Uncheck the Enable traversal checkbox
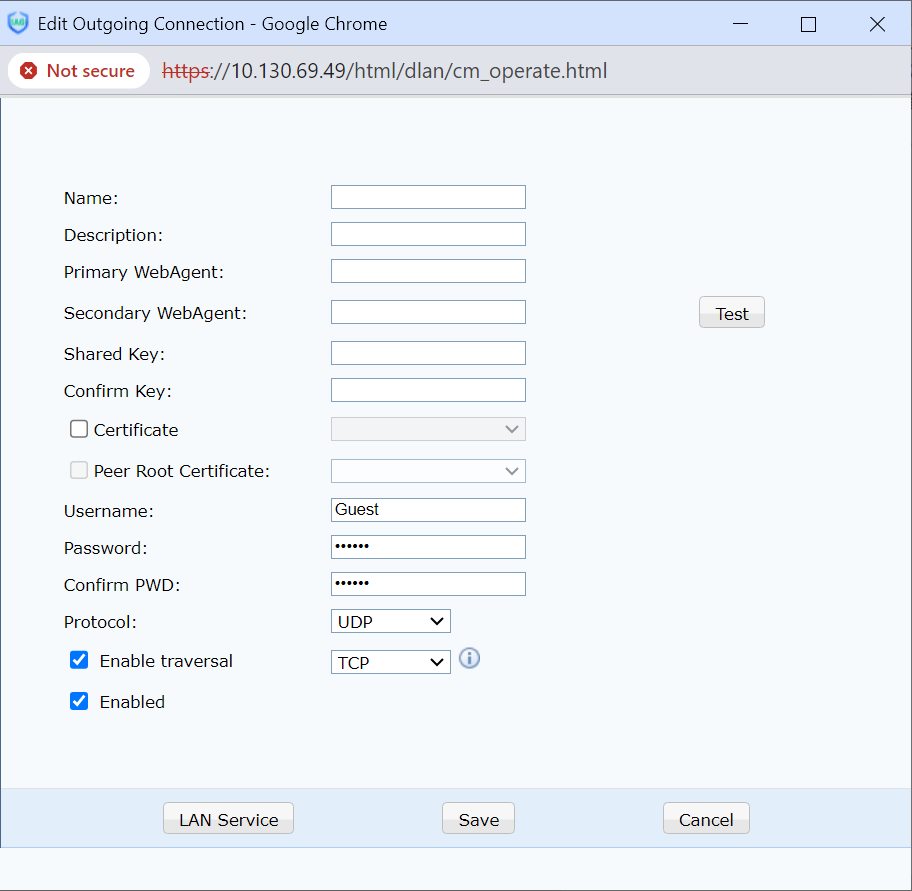This screenshot has width=912, height=891. [x=79, y=660]
